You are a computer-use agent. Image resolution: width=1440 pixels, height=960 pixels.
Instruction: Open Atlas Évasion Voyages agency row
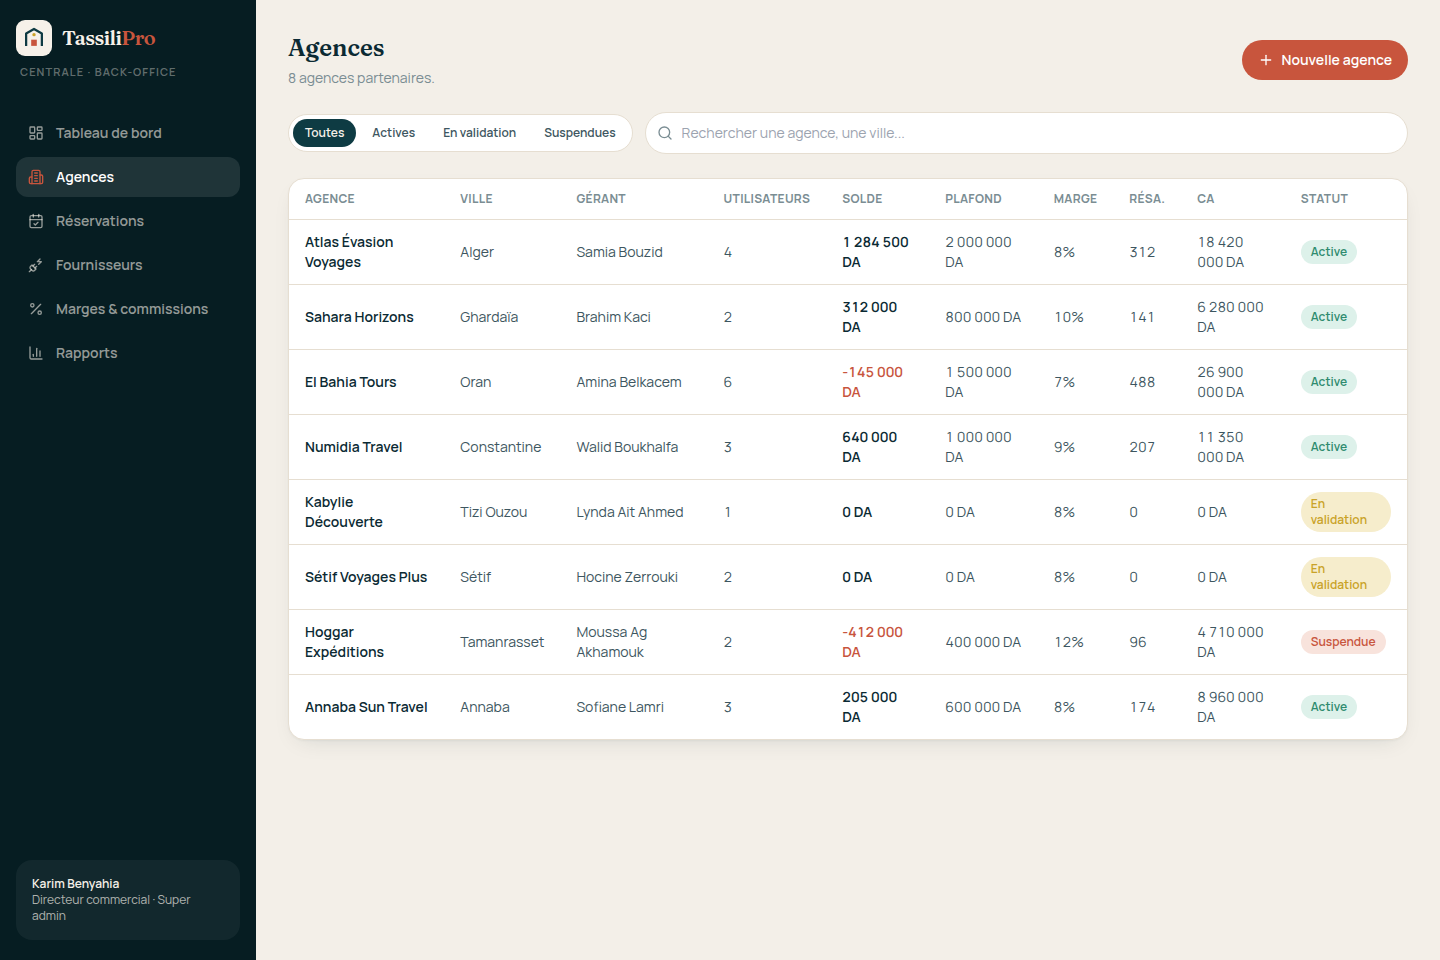coord(848,252)
